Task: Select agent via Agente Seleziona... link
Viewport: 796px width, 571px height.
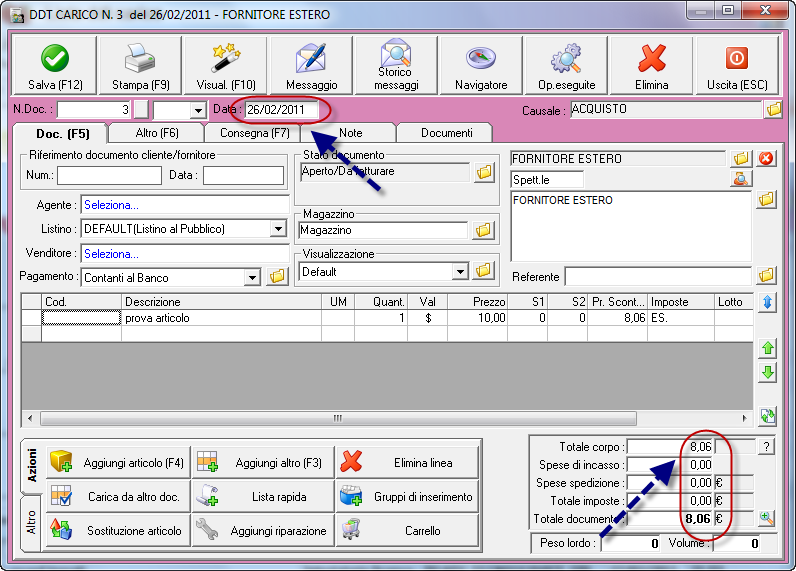Action: click(x=111, y=205)
